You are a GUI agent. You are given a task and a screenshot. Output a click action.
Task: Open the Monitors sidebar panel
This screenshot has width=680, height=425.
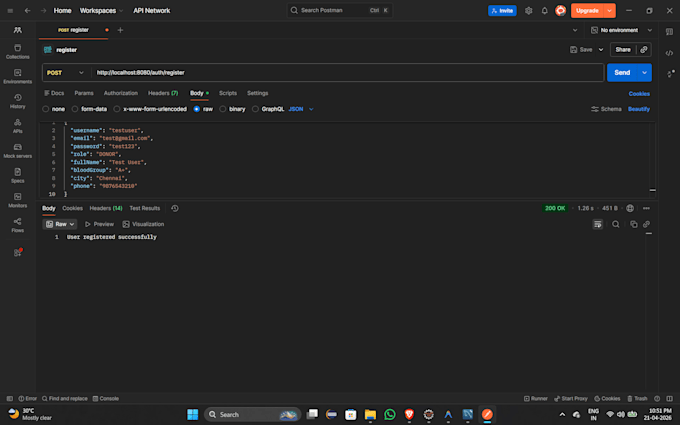17,200
